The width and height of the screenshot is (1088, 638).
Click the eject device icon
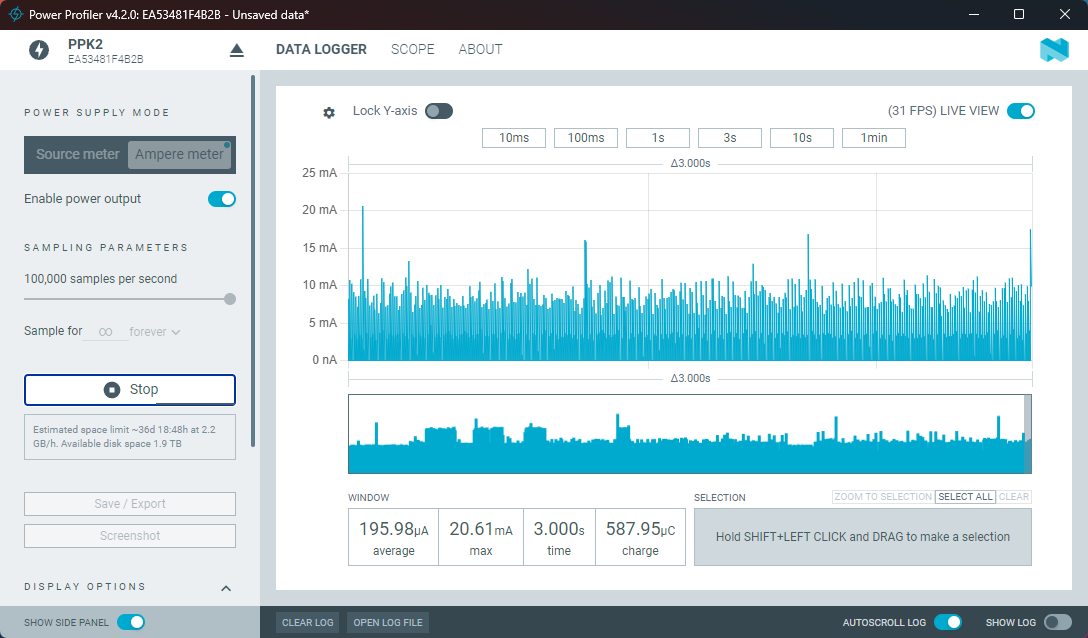[237, 50]
